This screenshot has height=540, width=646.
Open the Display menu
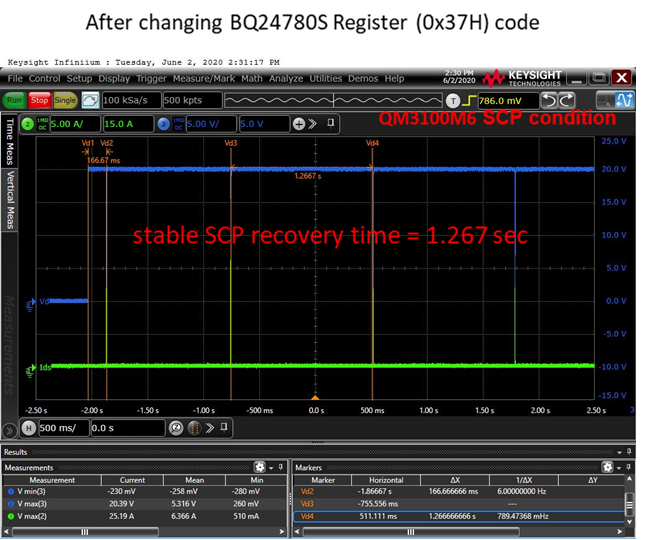pos(114,78)
